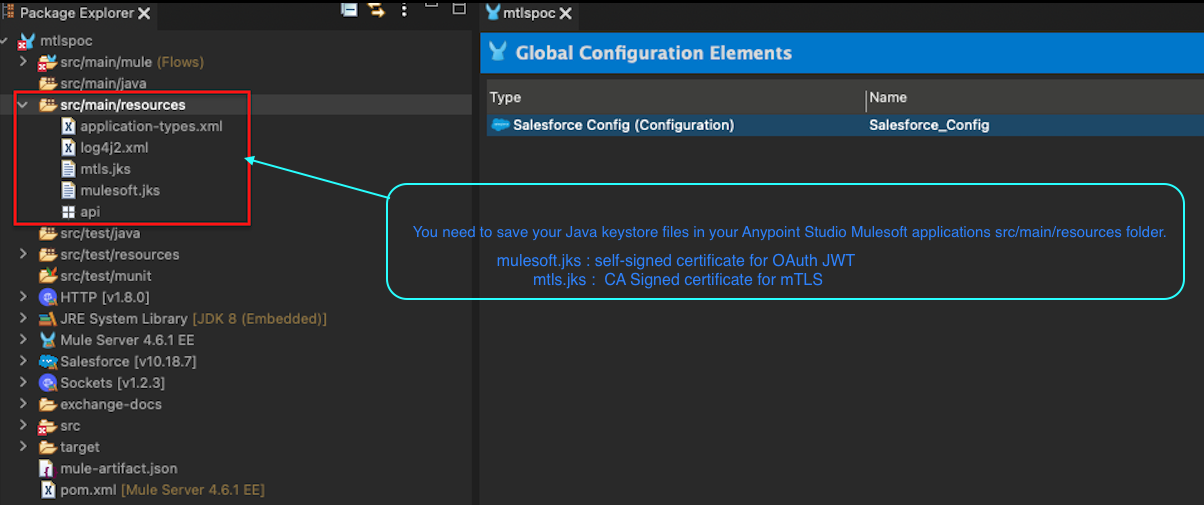Click the Collapse All icon in Package Explorer

click(x=349, y=10)
